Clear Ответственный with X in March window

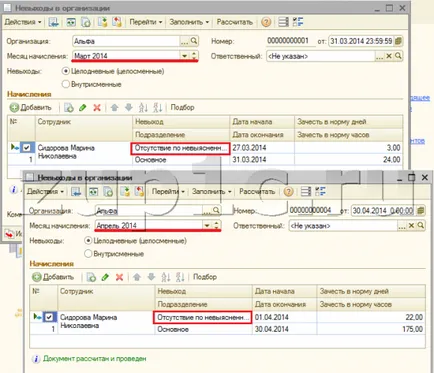(389, 56)
